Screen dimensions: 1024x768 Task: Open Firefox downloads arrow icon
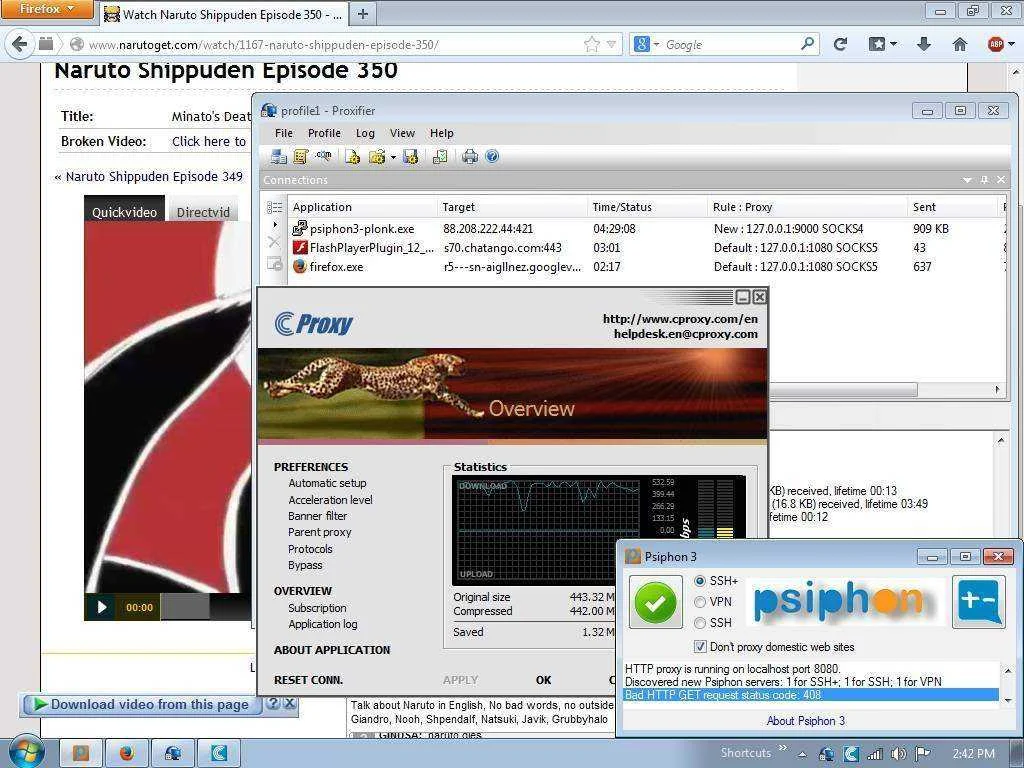click(x=923, y=44)
